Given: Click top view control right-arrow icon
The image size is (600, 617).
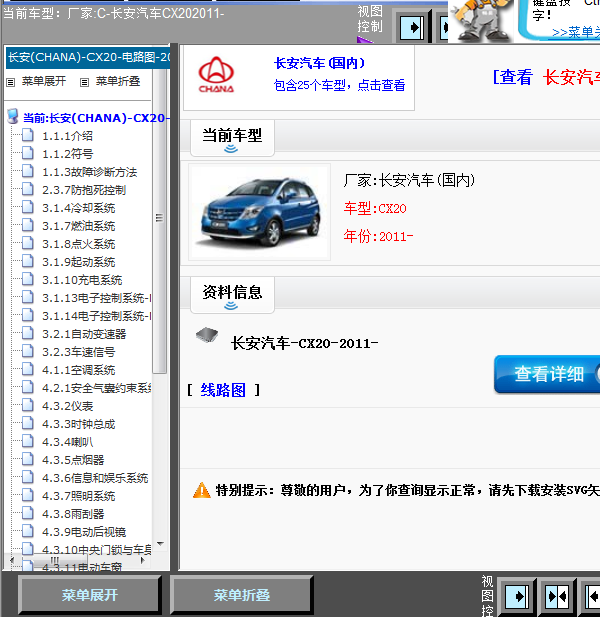Looking at the screenshot, I should [412, 28].
